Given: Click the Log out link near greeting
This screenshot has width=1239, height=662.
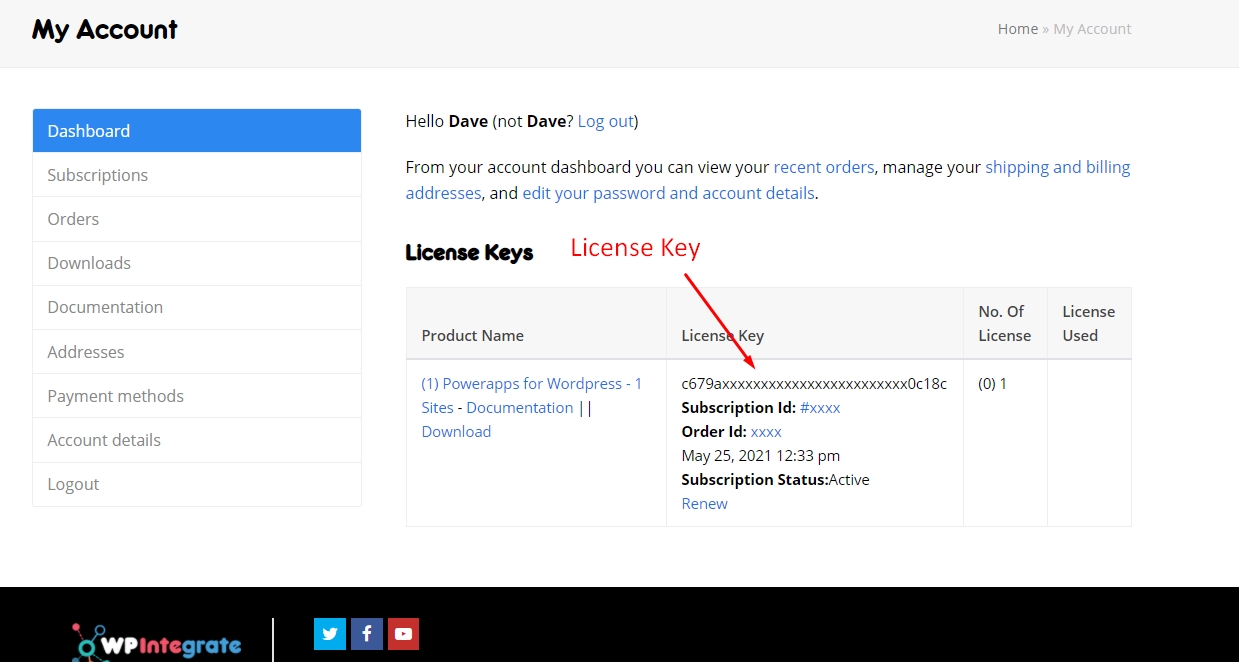Looking at the screenshot, I should click(x=605, y=121).
